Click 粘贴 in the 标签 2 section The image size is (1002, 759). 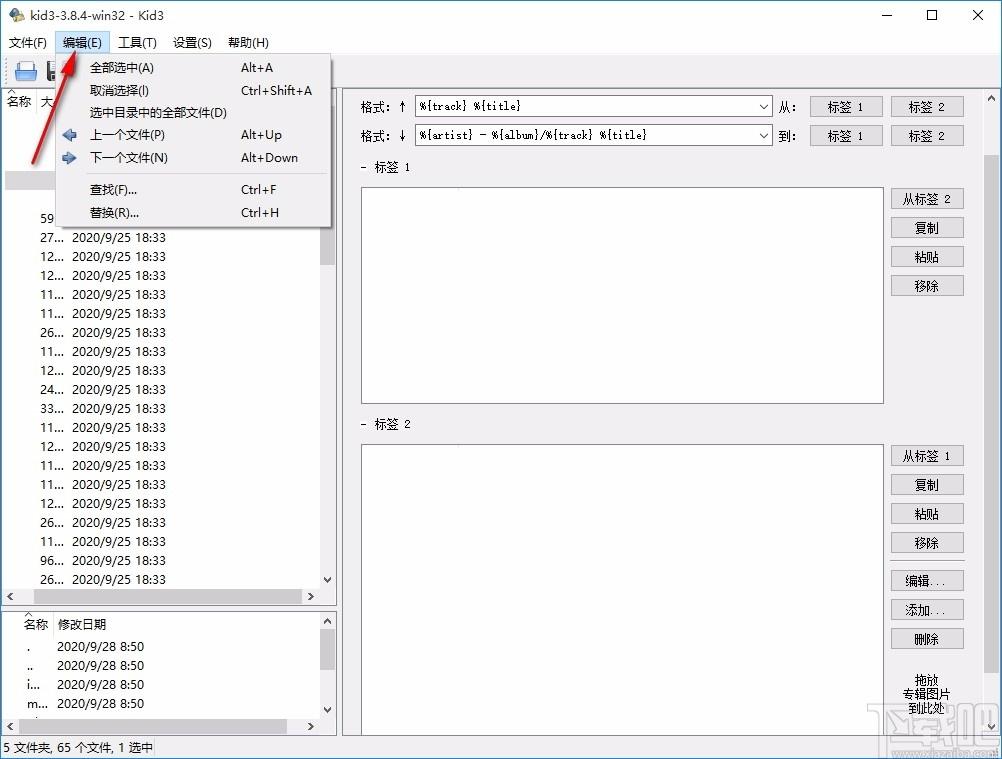pos(927,514)
